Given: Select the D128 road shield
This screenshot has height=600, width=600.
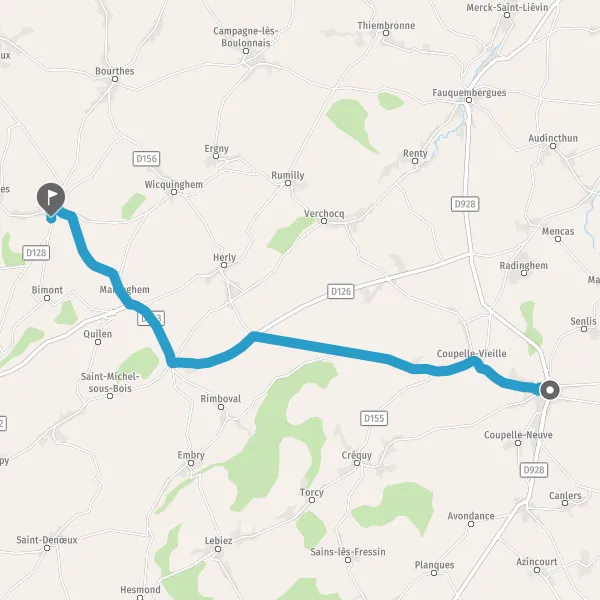Looking at the screenshot, I should coord(36,253).
